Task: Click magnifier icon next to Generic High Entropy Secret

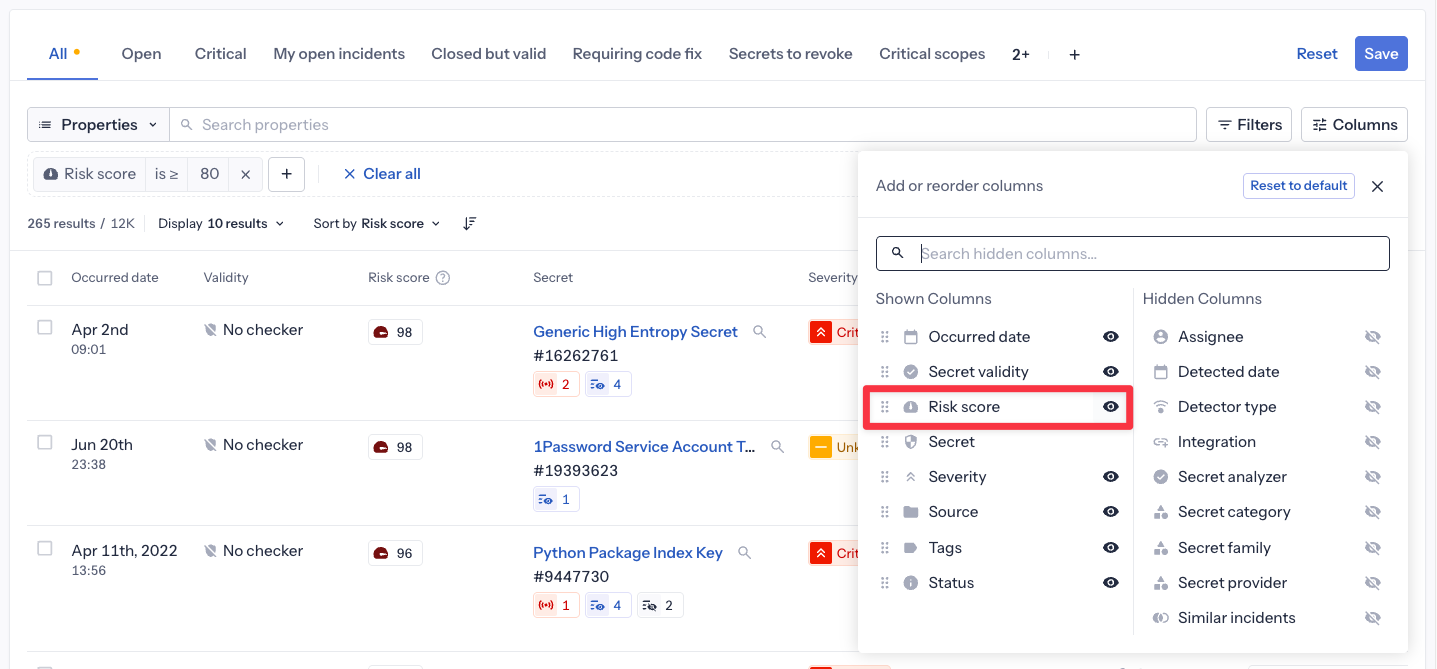Action: 760,332
